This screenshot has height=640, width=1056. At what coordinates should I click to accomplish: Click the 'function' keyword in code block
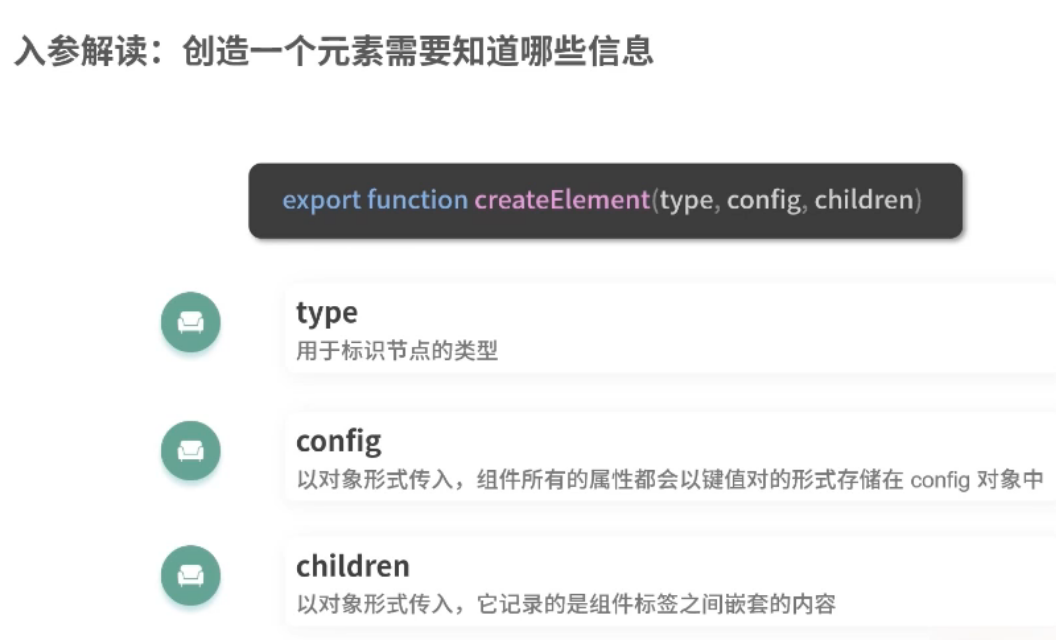click(x=417, y=200)
